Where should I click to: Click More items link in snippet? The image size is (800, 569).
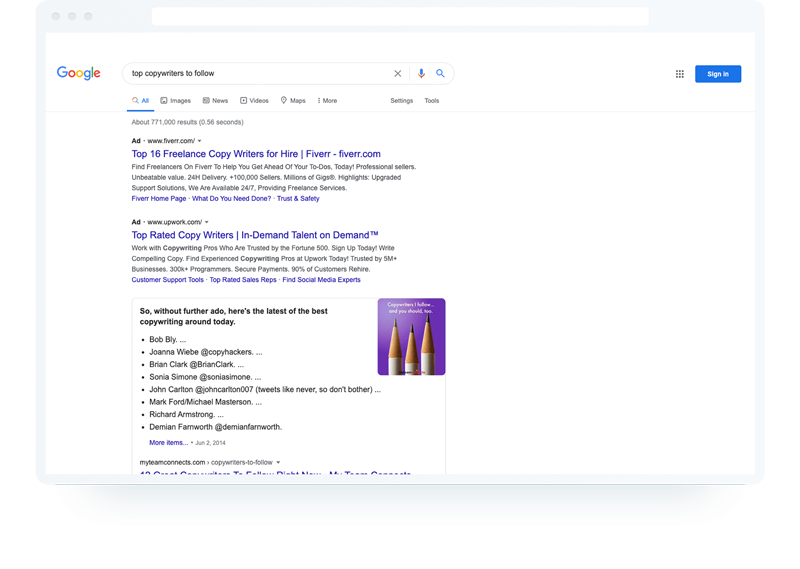point(168,442)
